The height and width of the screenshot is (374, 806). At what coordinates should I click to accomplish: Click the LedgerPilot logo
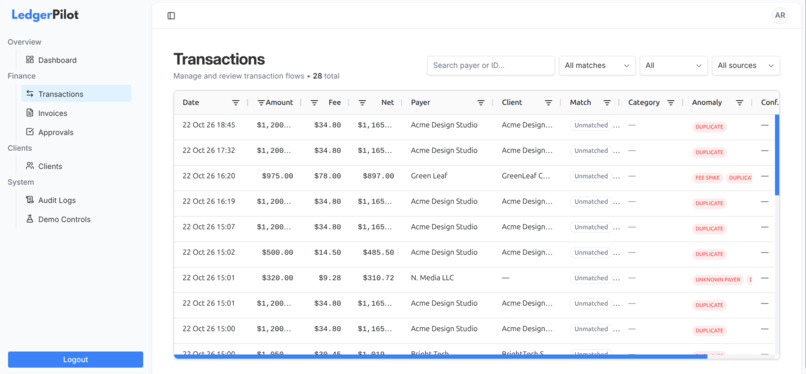point(45,15)
